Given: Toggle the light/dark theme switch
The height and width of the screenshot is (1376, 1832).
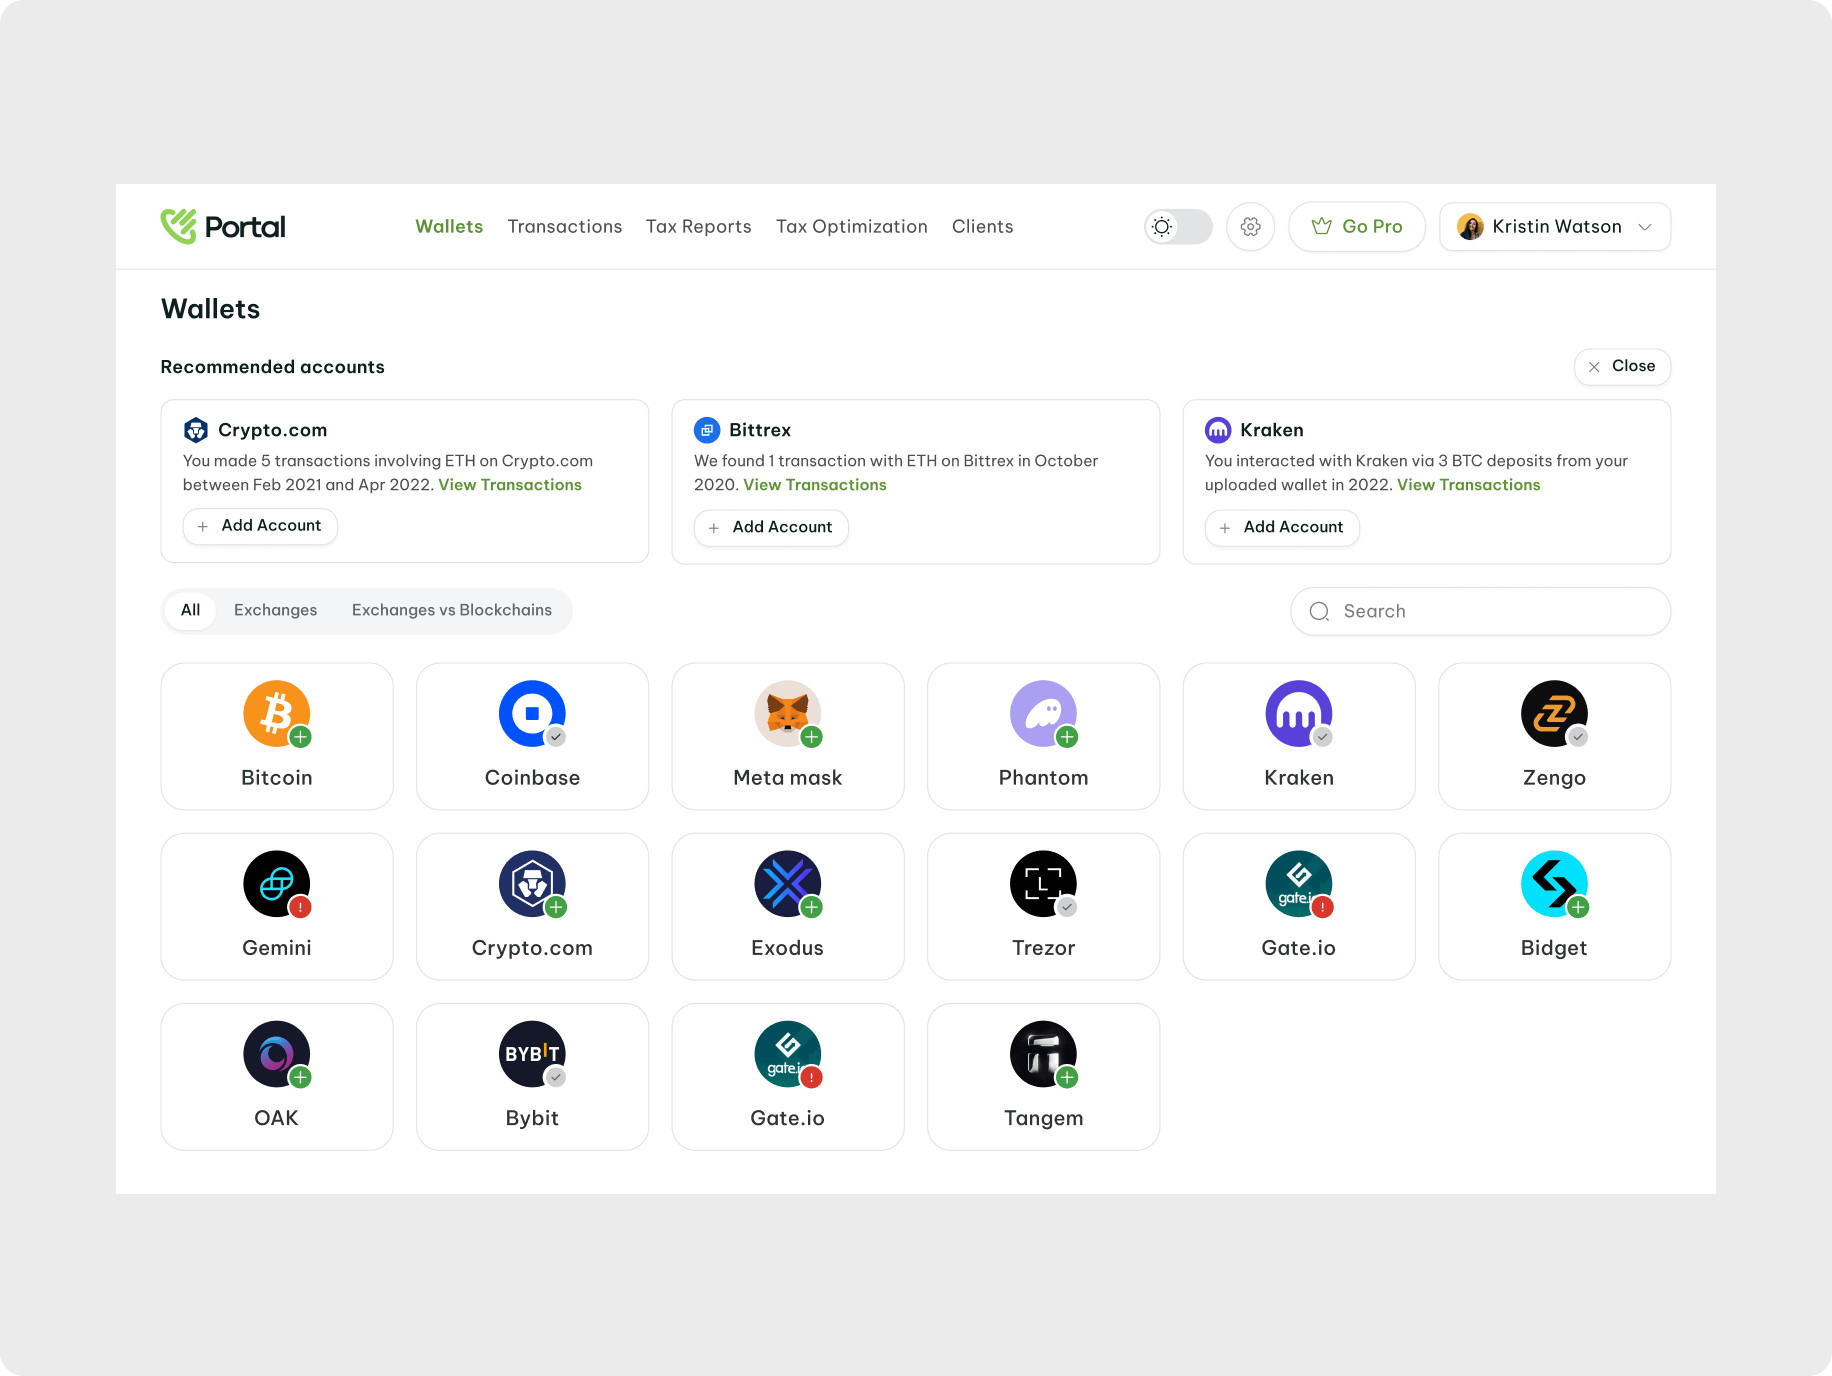Looking at the screenshot, I should click(1178, 227).
